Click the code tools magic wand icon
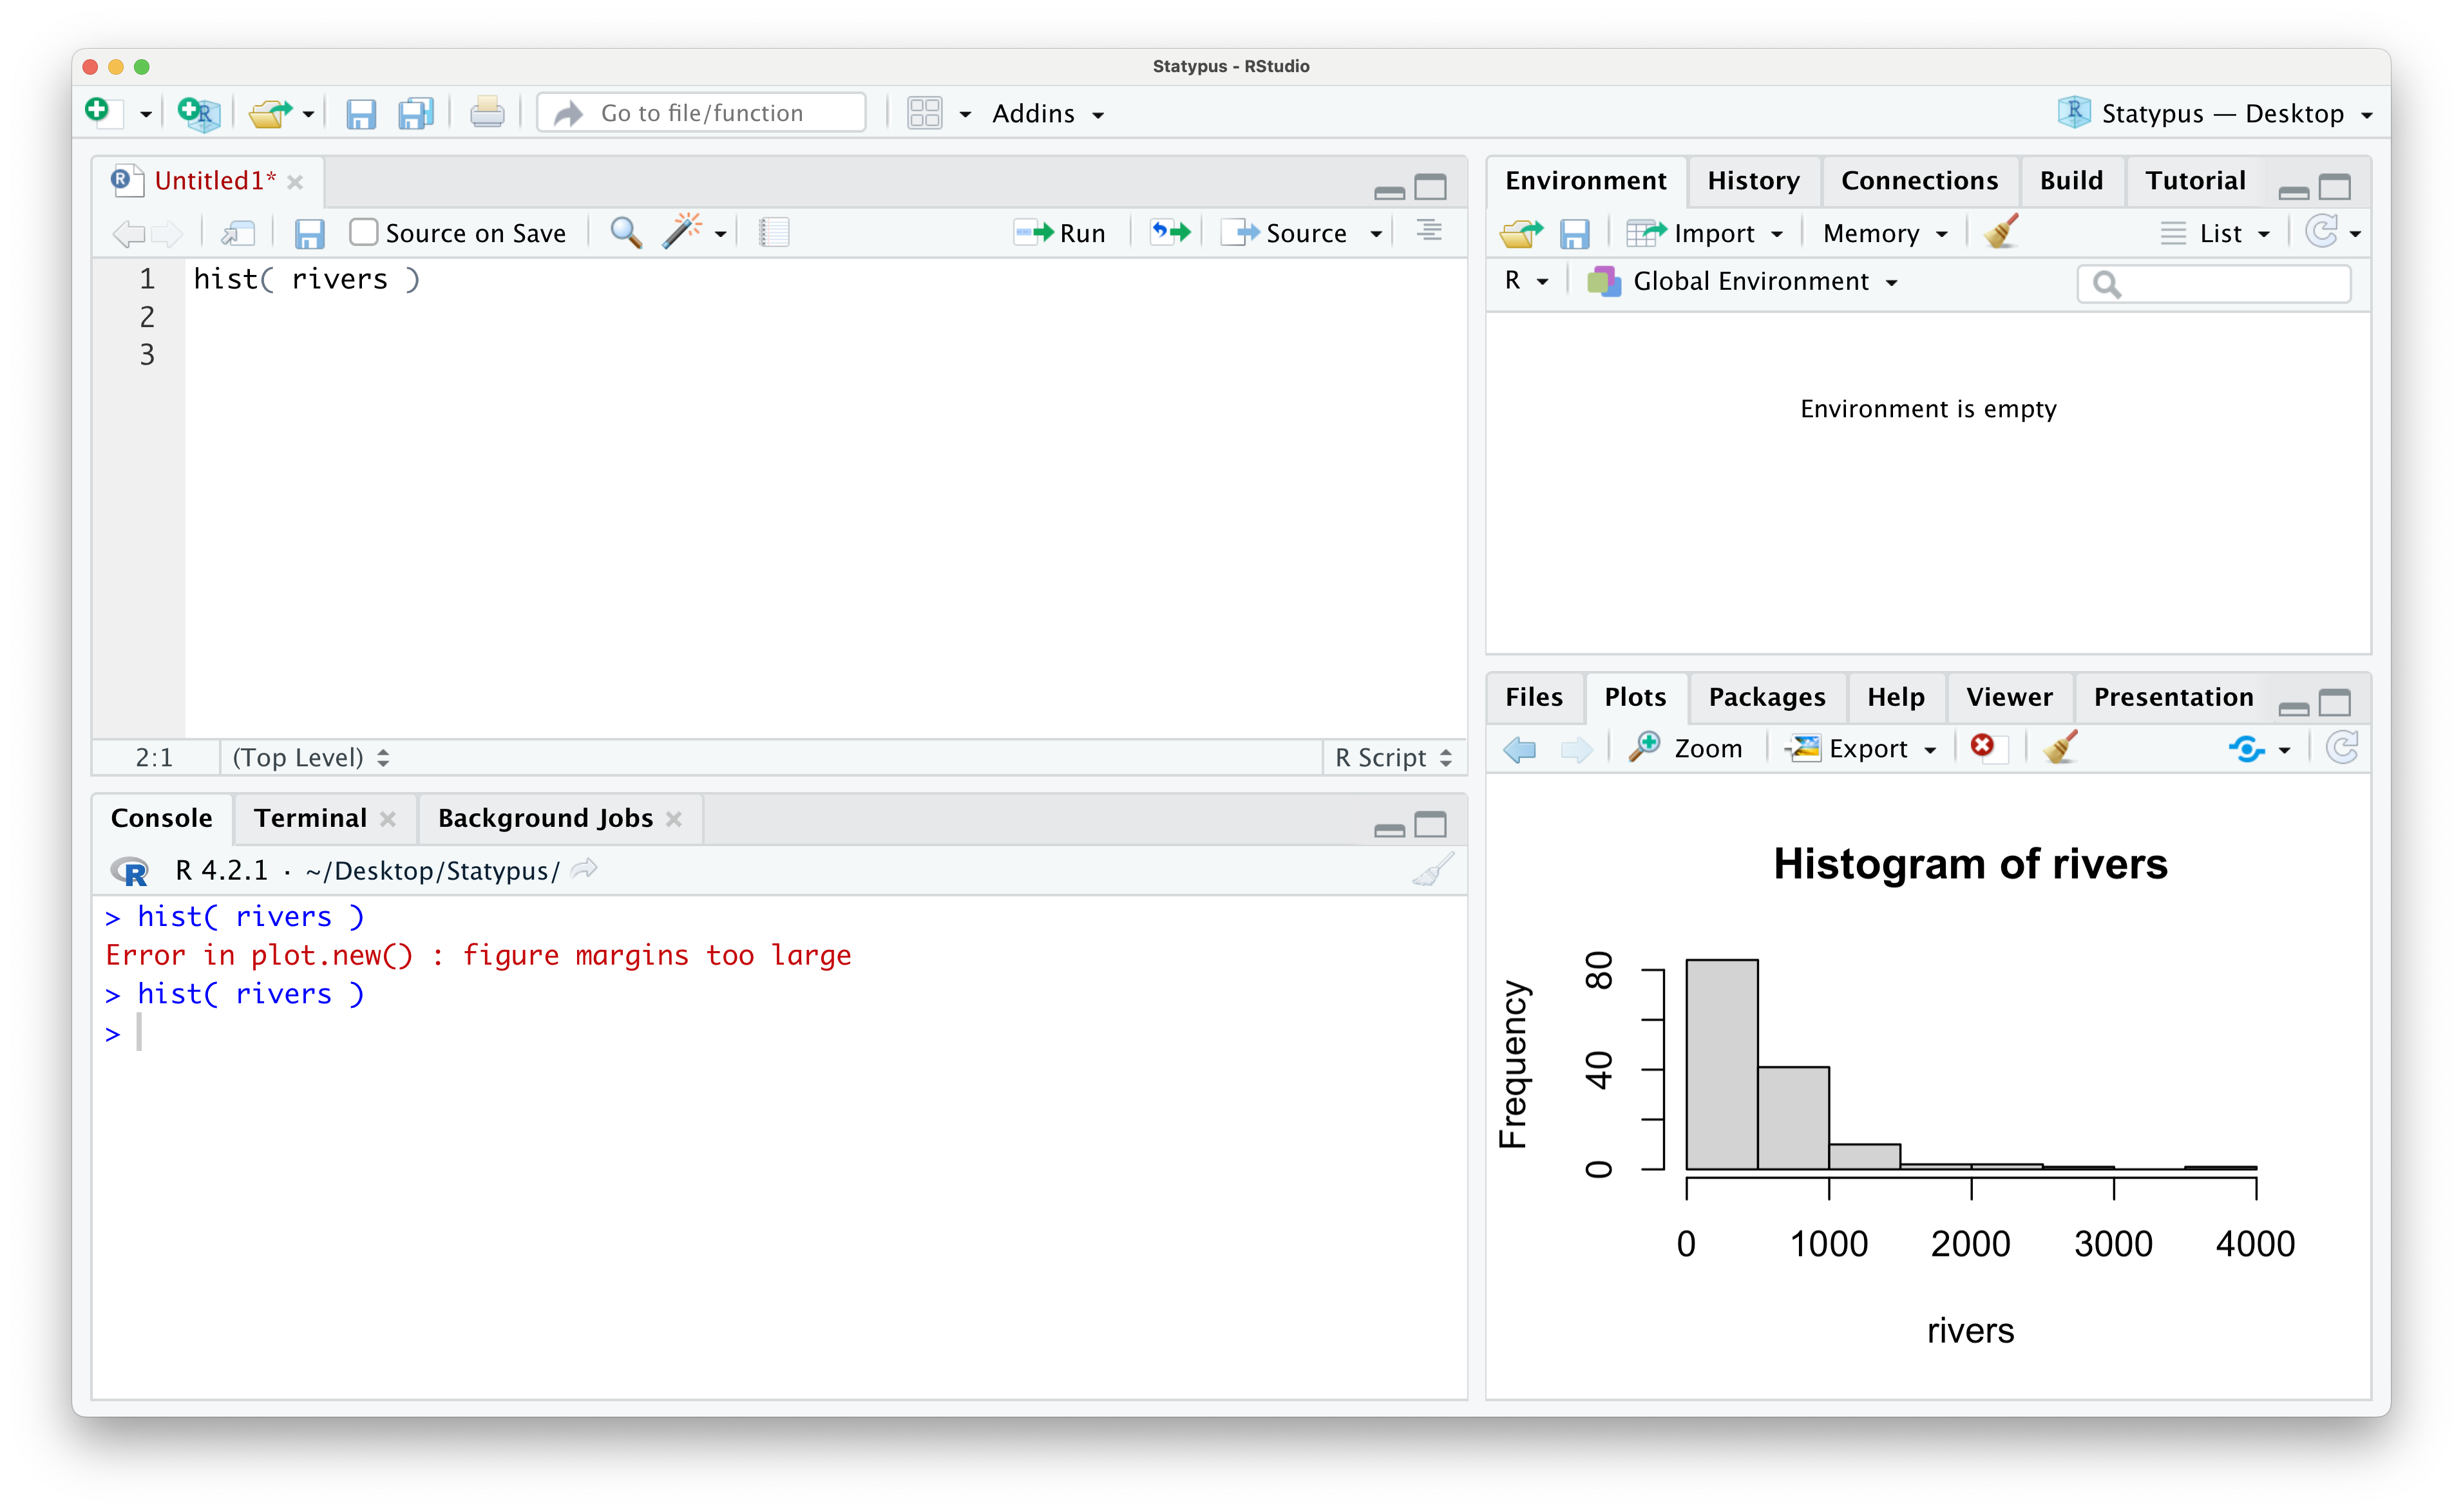Image resolution: width=2463 pixels, height=1512 pixels. [682, 232]
